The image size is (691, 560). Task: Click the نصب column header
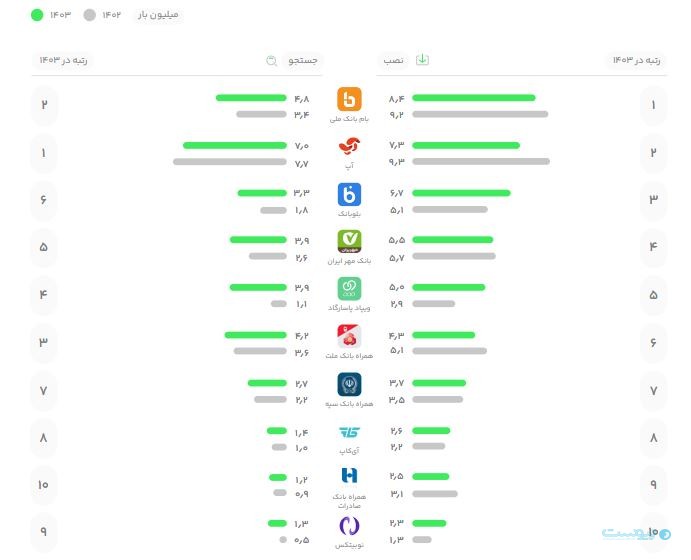click(393, 60)
